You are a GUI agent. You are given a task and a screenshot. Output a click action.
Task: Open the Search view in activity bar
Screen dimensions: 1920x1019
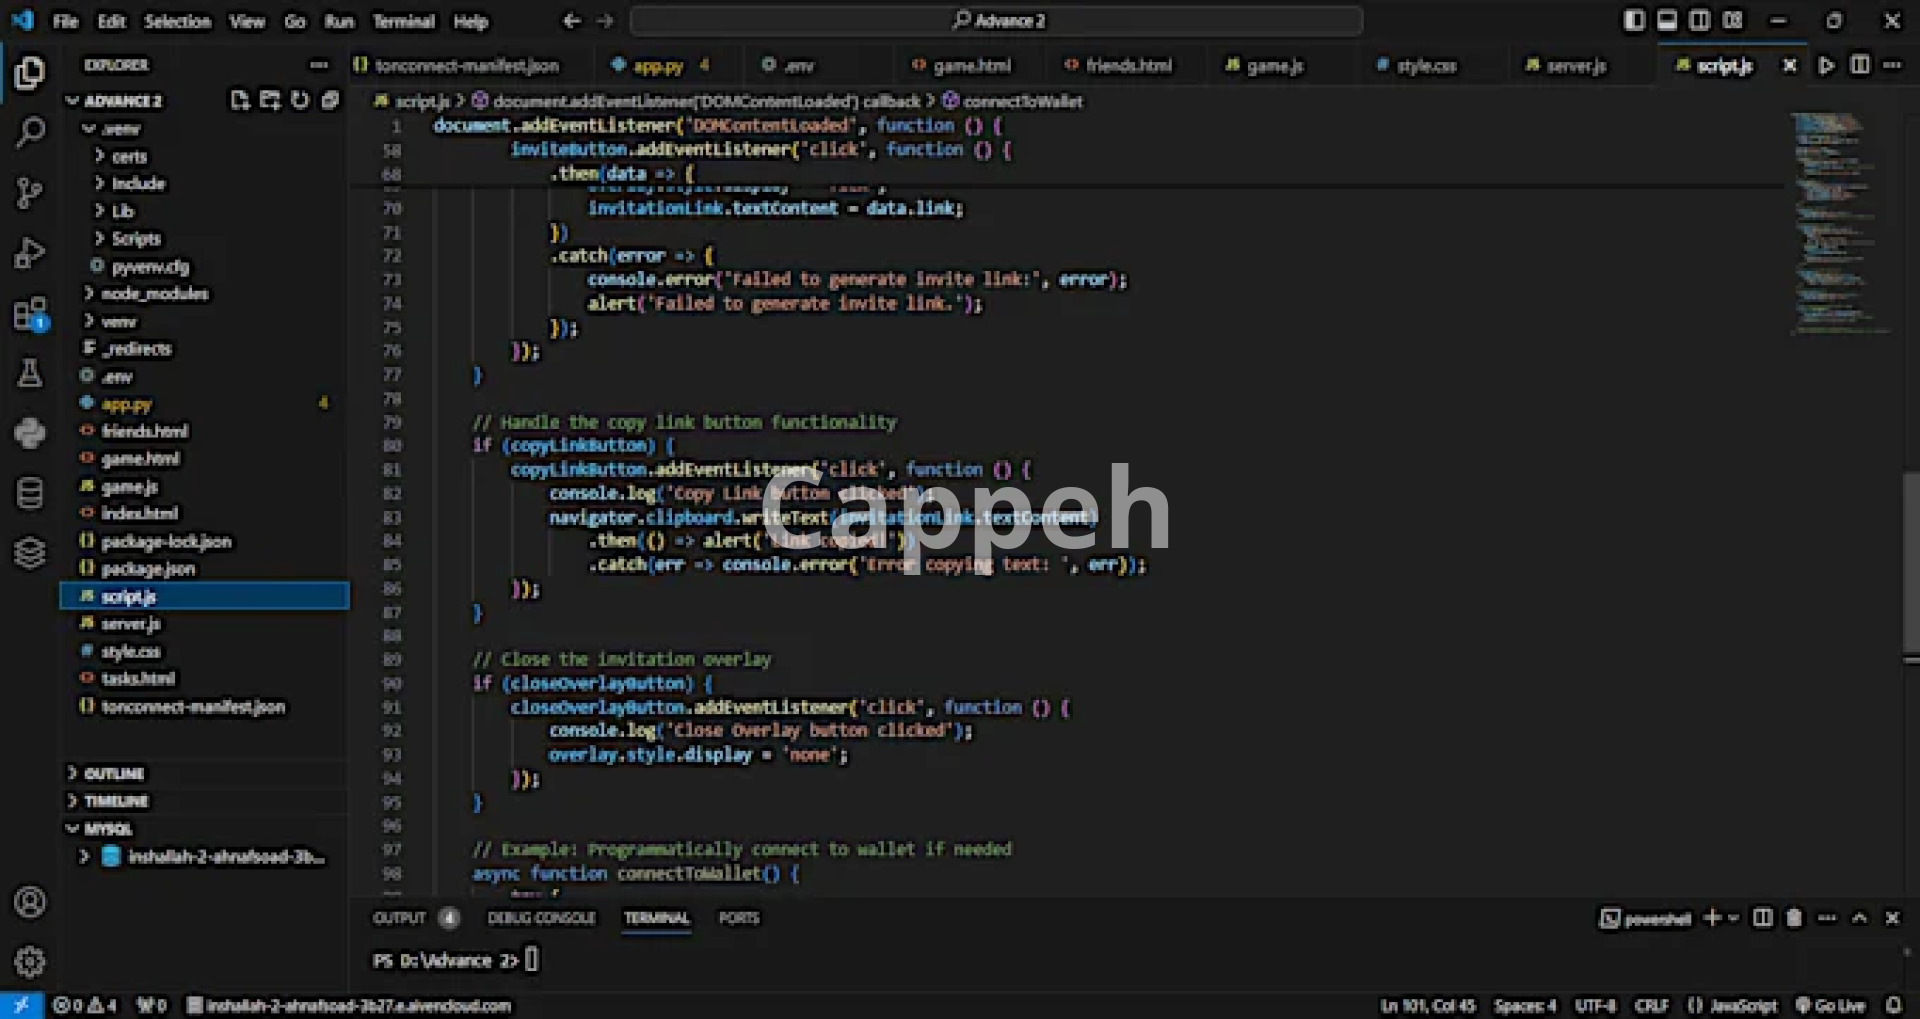(x=30, y=132)
